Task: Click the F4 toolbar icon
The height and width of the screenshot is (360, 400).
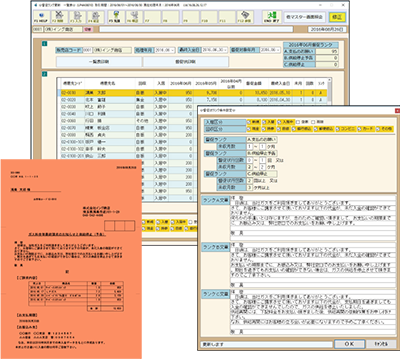Action: 96,17
